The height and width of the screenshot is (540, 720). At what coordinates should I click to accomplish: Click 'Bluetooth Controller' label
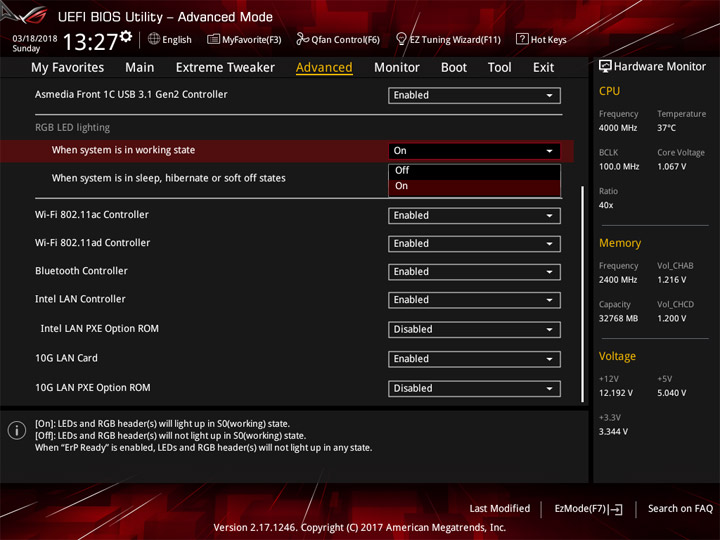(x=81, y=271)
